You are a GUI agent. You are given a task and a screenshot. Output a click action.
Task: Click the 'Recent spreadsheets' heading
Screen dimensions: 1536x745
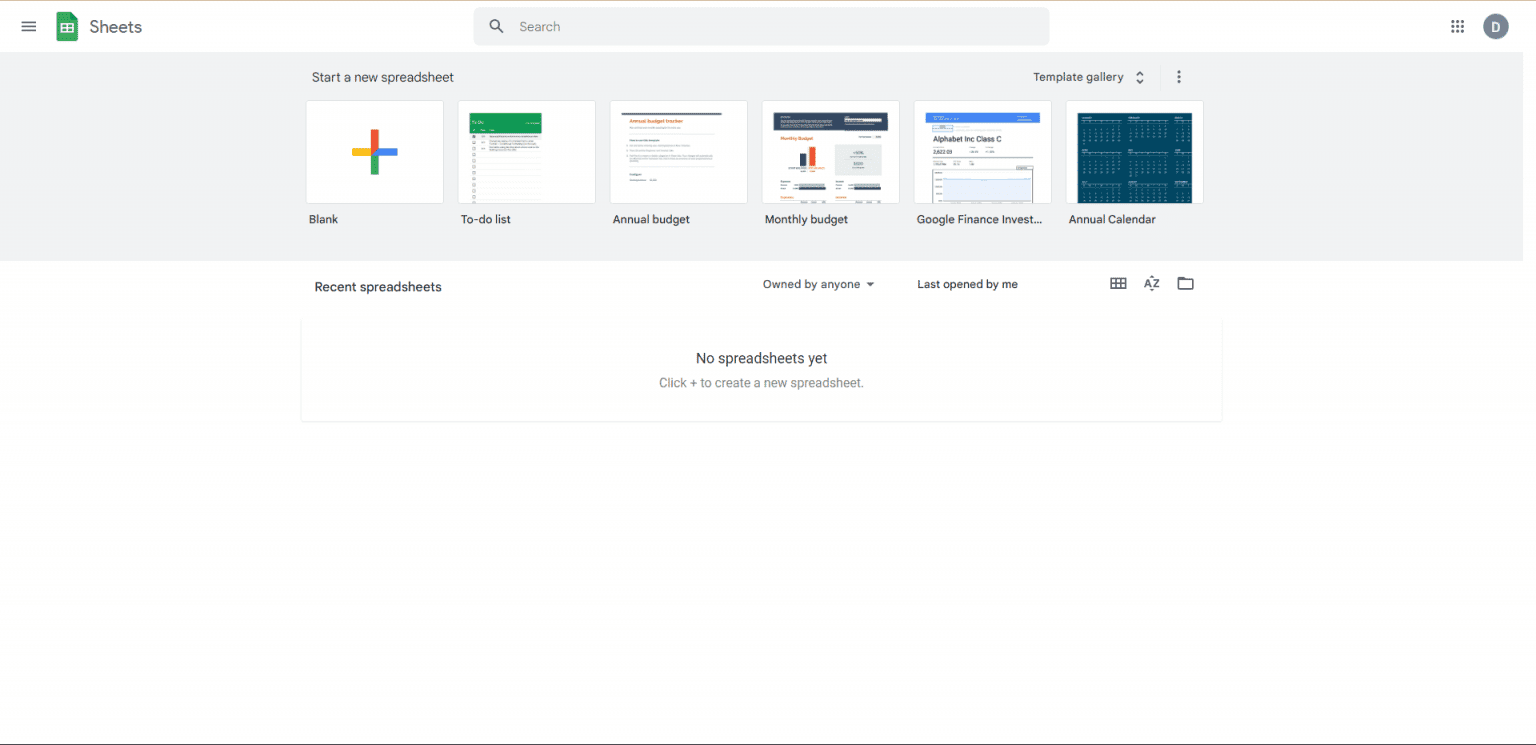pos(377,287)
